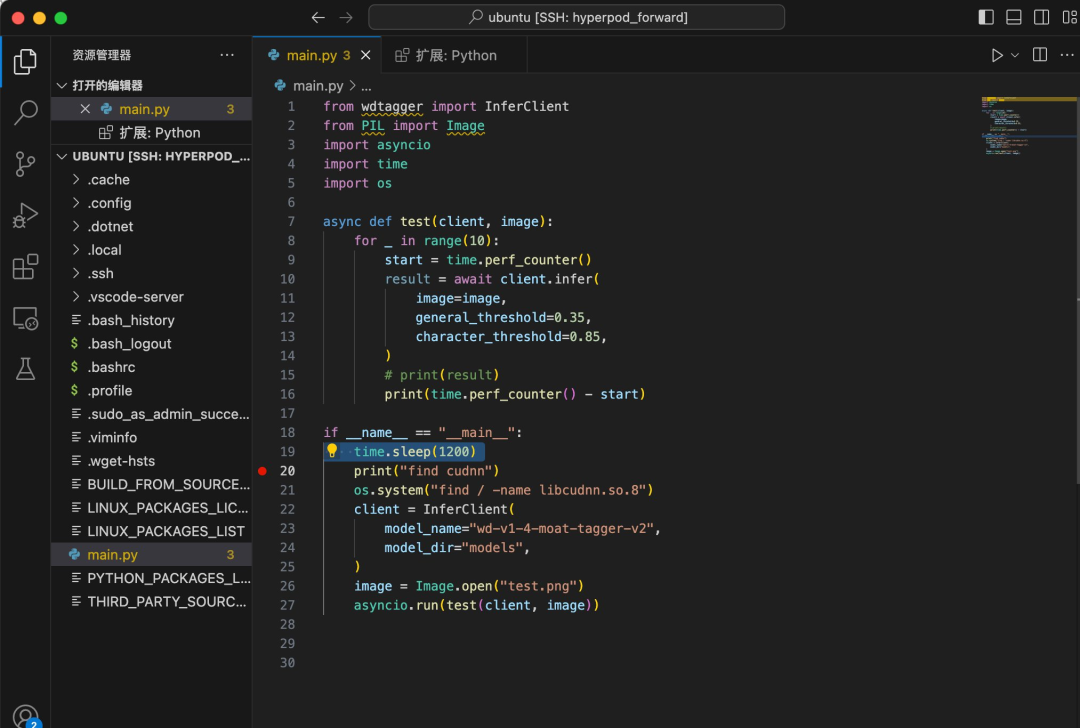
Task: Select 扩展: Python under open editors
Action: coord(151,132)
